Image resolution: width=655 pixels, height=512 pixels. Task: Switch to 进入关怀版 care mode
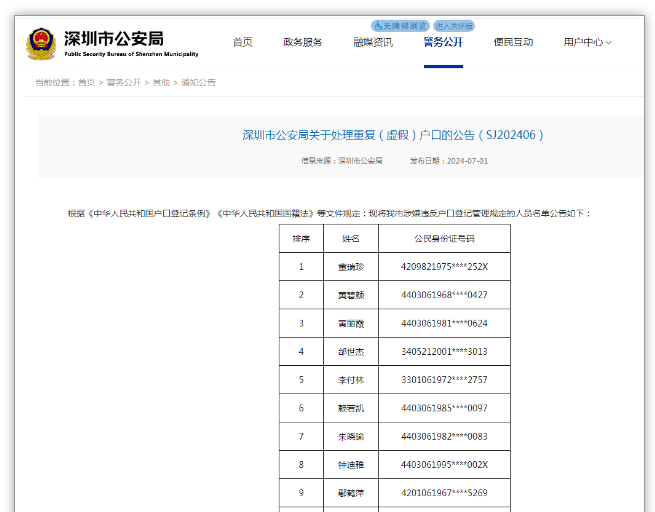(454, 26)
